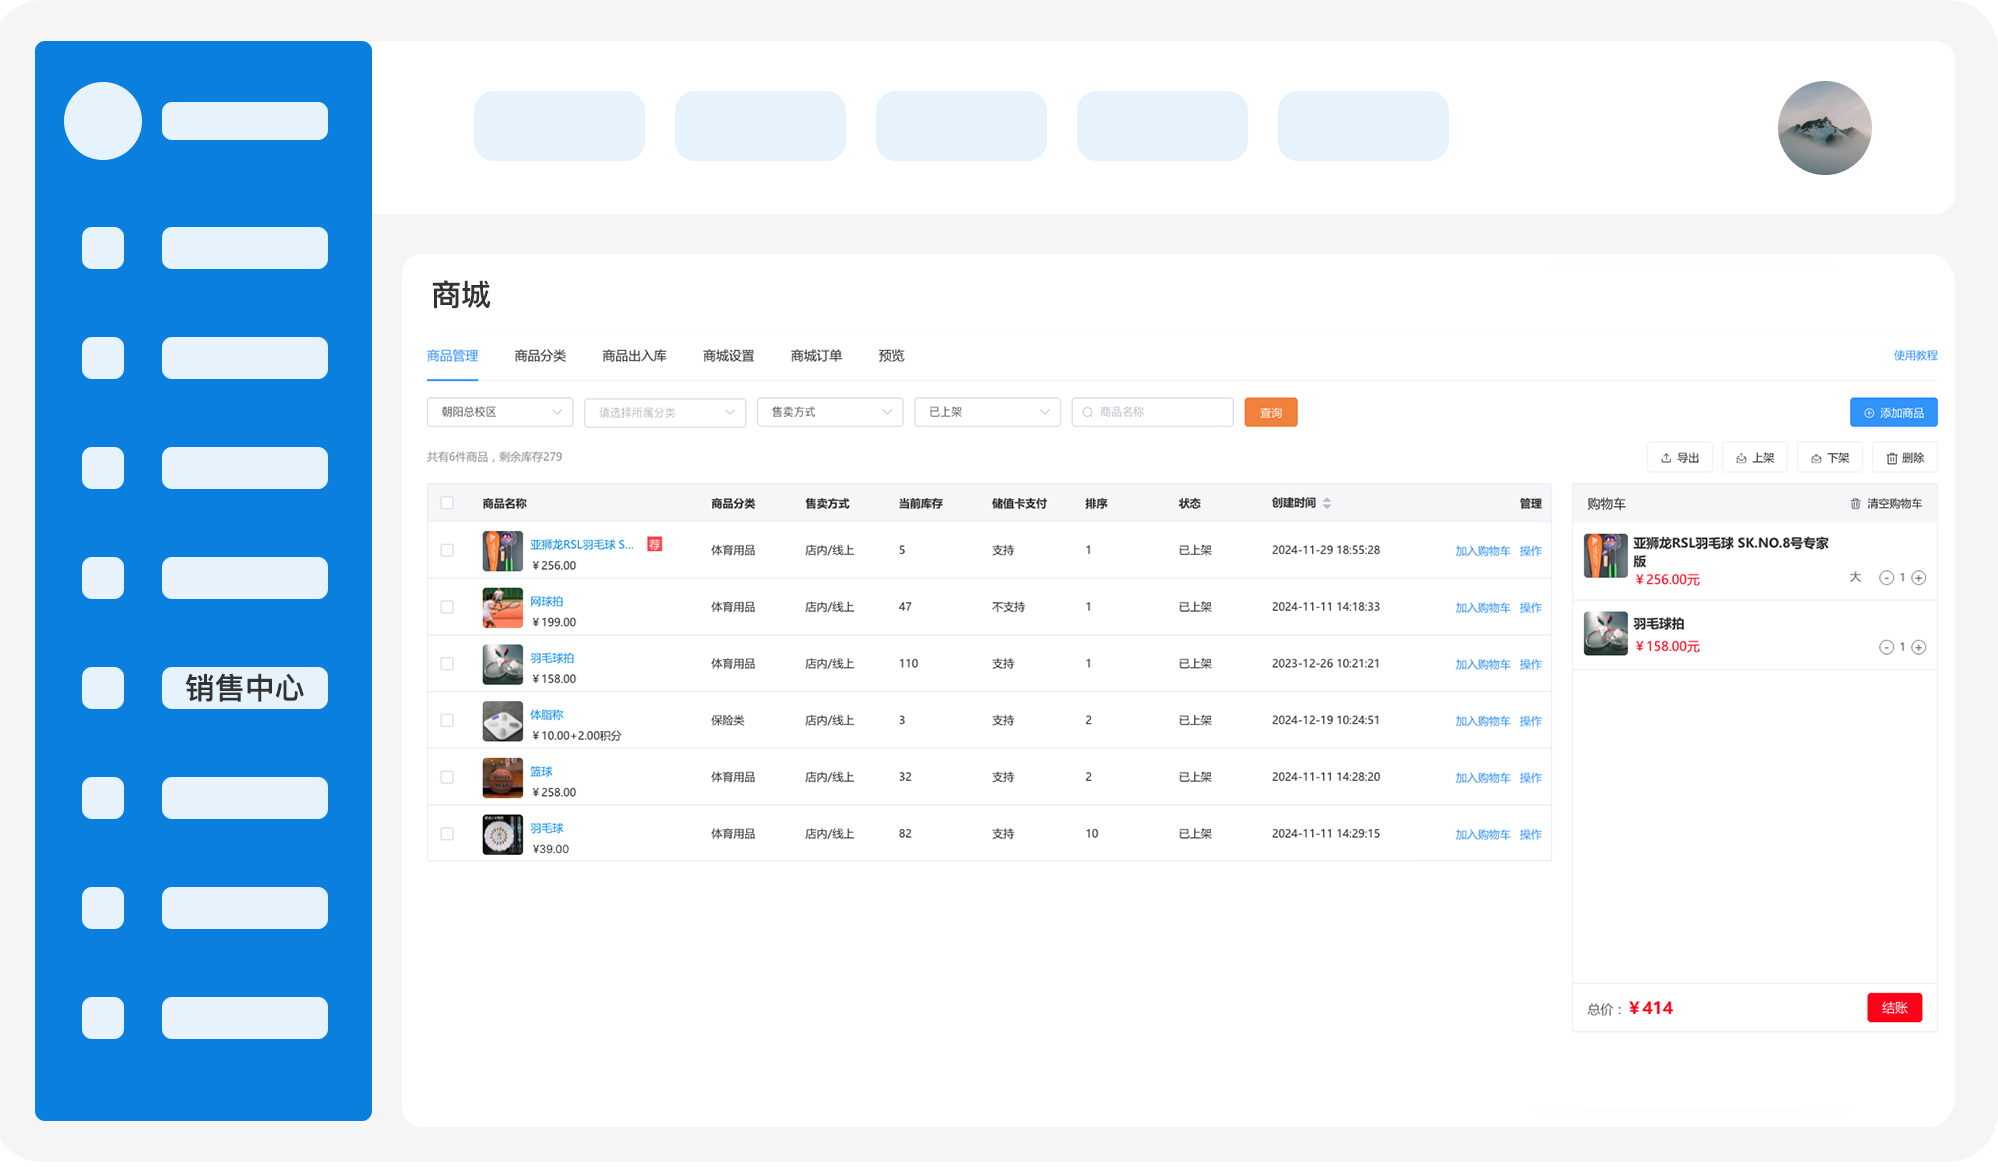Click the 下架 unshelf button
This screenshot has height=1167, width=1998.
pos(1830,458)
